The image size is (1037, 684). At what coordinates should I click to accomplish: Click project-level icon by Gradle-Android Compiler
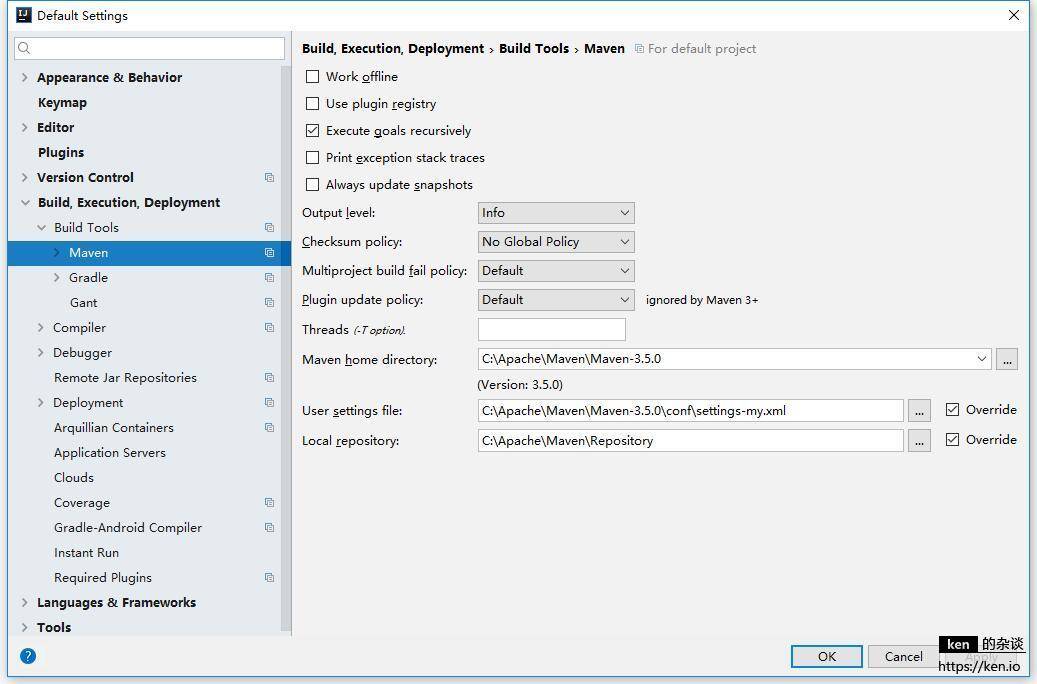tap(269, 528)
